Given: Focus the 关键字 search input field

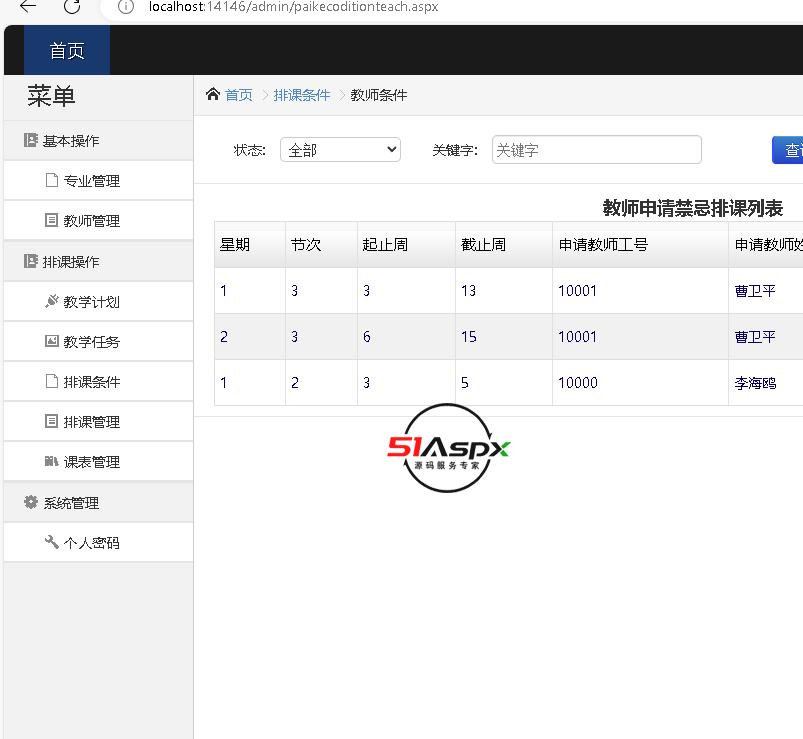Looking at the screenshot, I should pyautogui.click(x=596, y=150).
